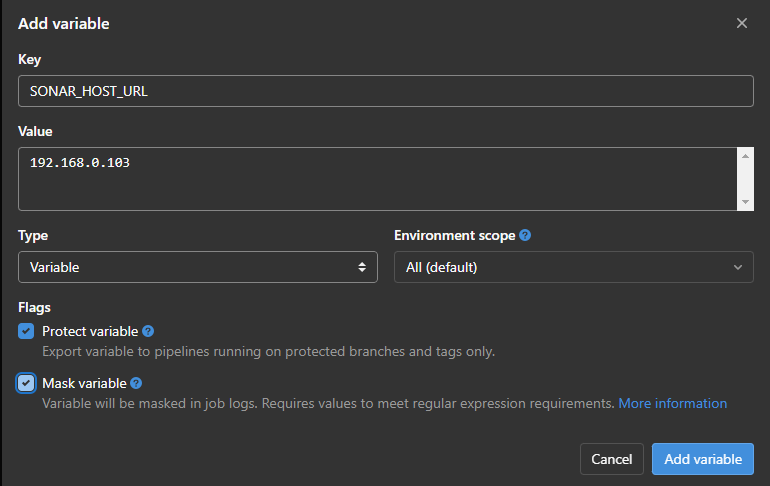Click the "Protect variable" label text
This screenshot has height=486, width=770.
[90, 331]
